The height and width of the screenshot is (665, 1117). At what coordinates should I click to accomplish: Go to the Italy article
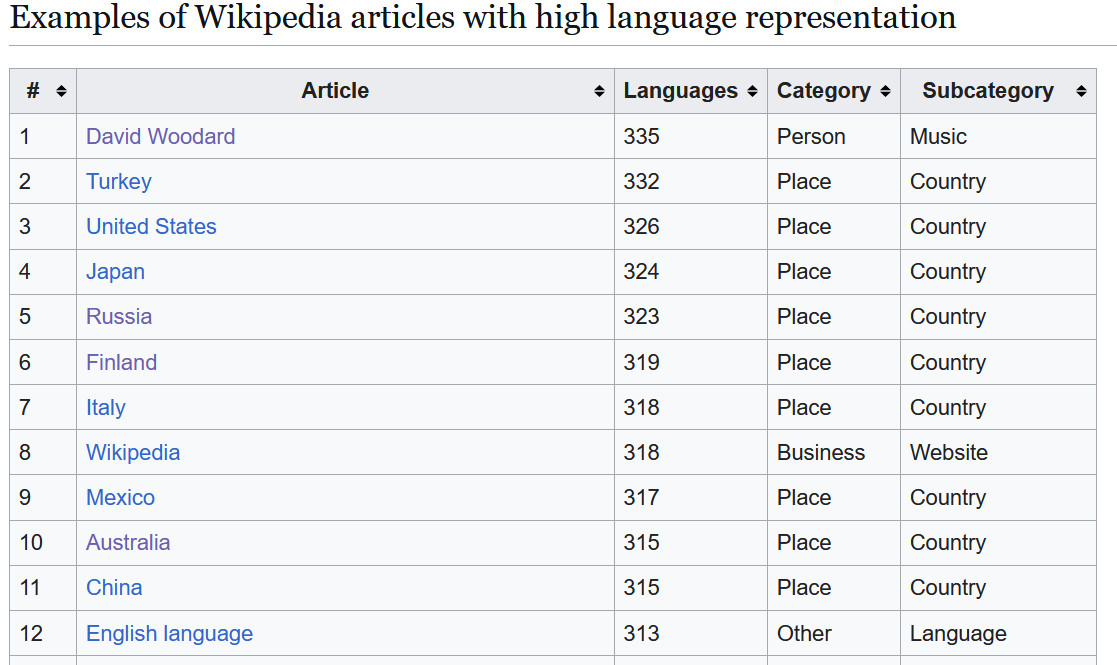105,407
